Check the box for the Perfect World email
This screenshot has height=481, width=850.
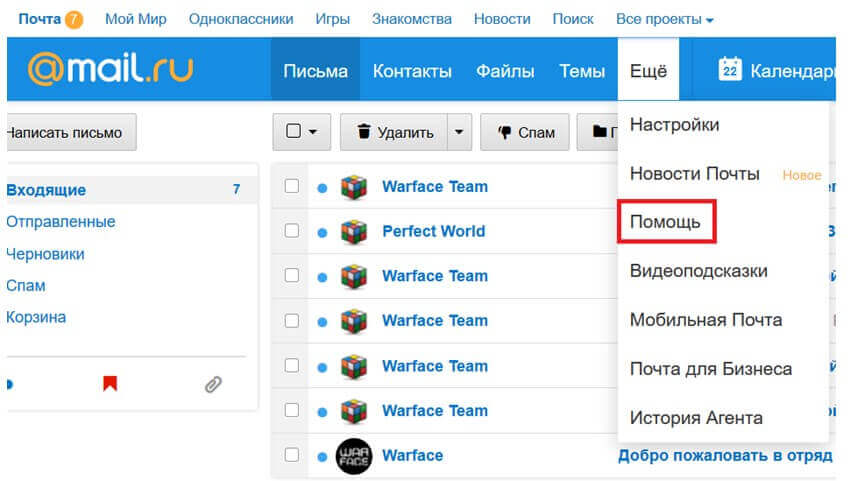coord(292,231)
